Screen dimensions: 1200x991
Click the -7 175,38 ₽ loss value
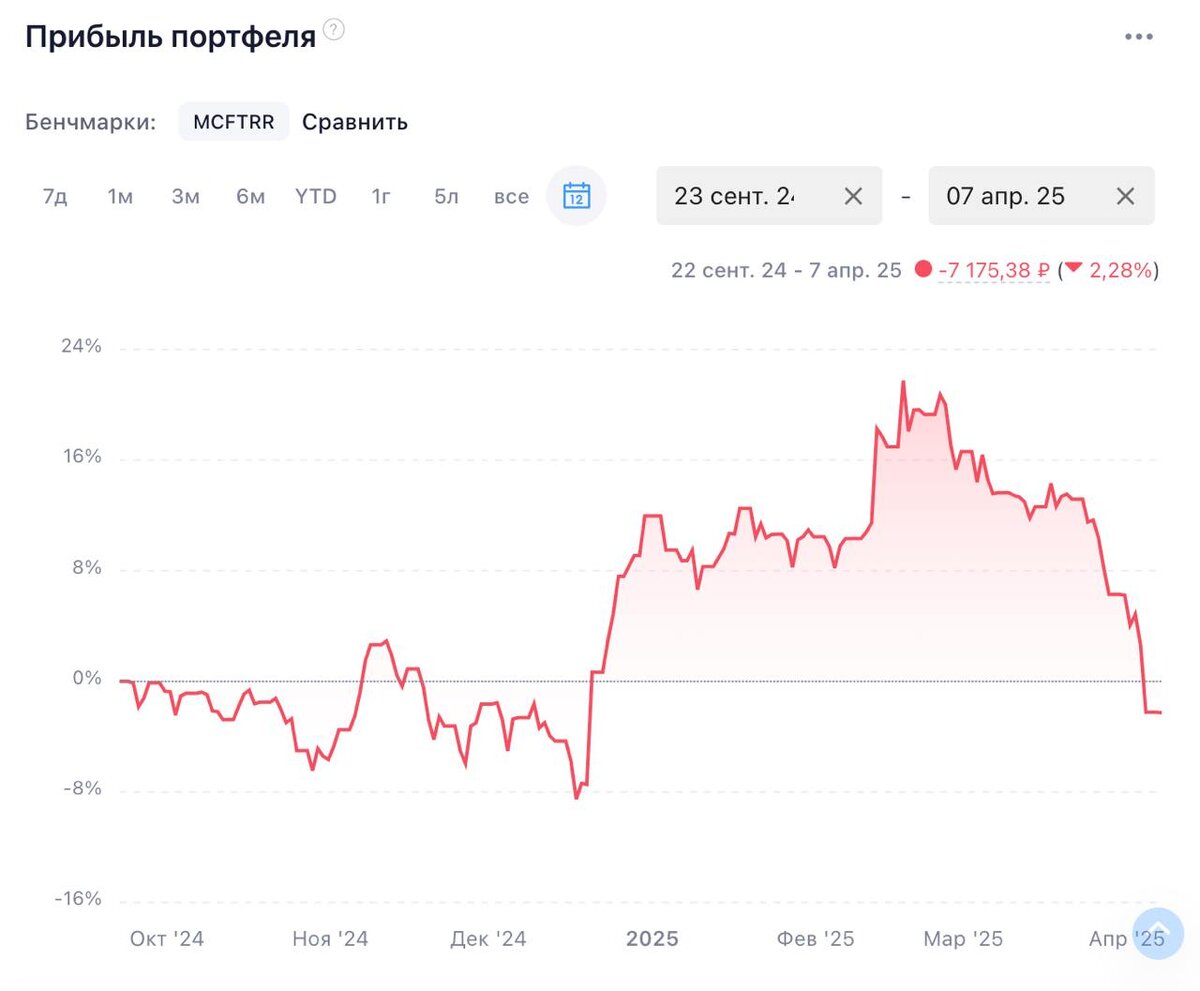click(994, 270)
